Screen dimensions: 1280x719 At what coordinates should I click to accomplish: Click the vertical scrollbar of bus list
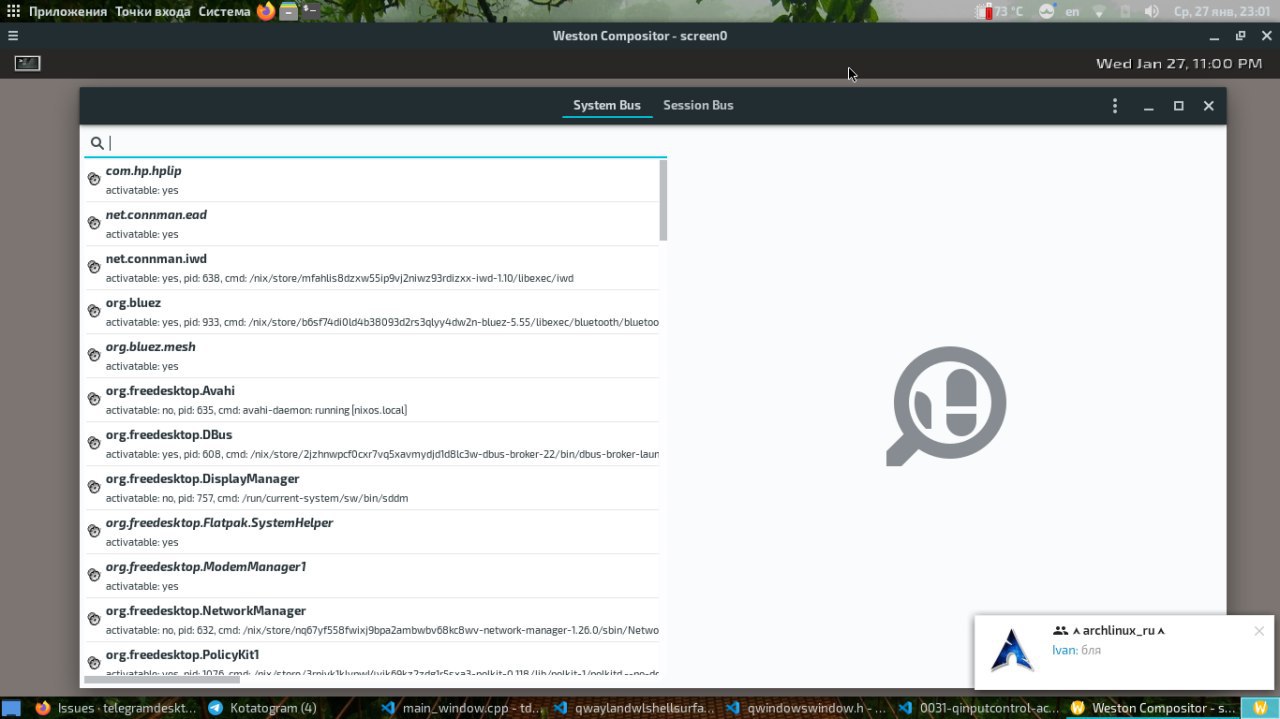tap(663, 200)
